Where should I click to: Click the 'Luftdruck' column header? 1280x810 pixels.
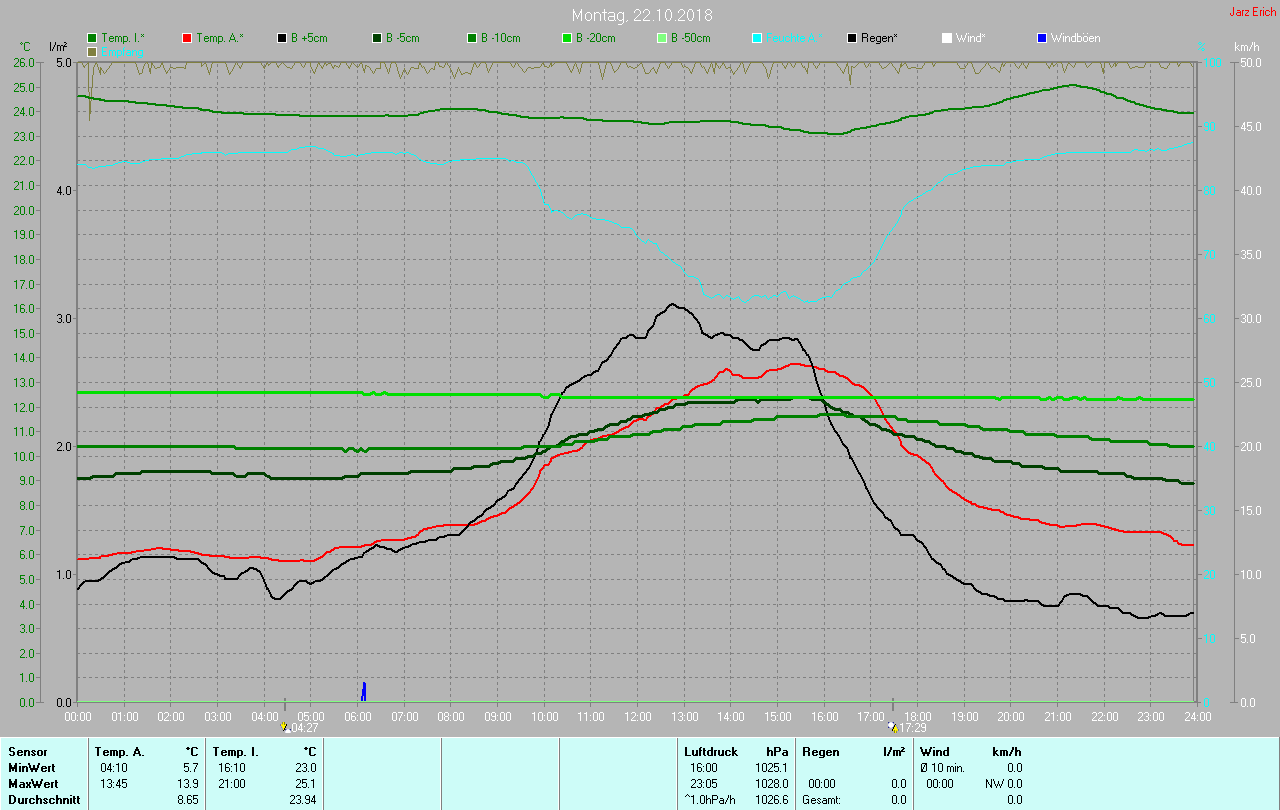tap(711, 751)
